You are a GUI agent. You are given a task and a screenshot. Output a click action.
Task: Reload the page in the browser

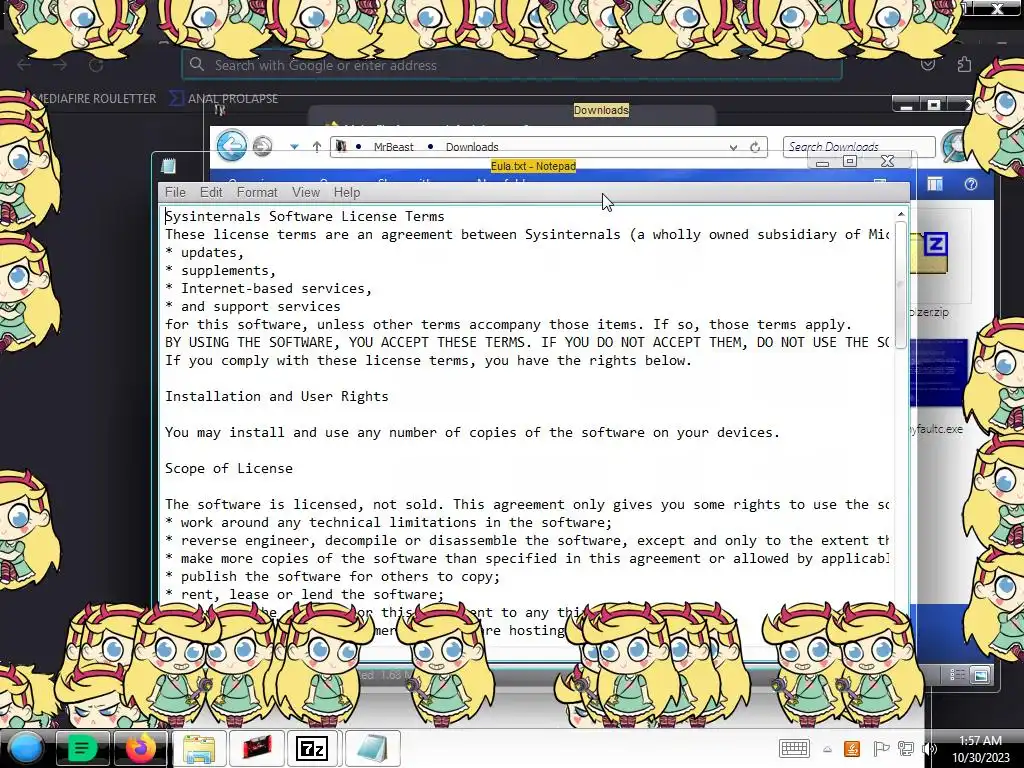pyautogui.click(x=96, y=65)
